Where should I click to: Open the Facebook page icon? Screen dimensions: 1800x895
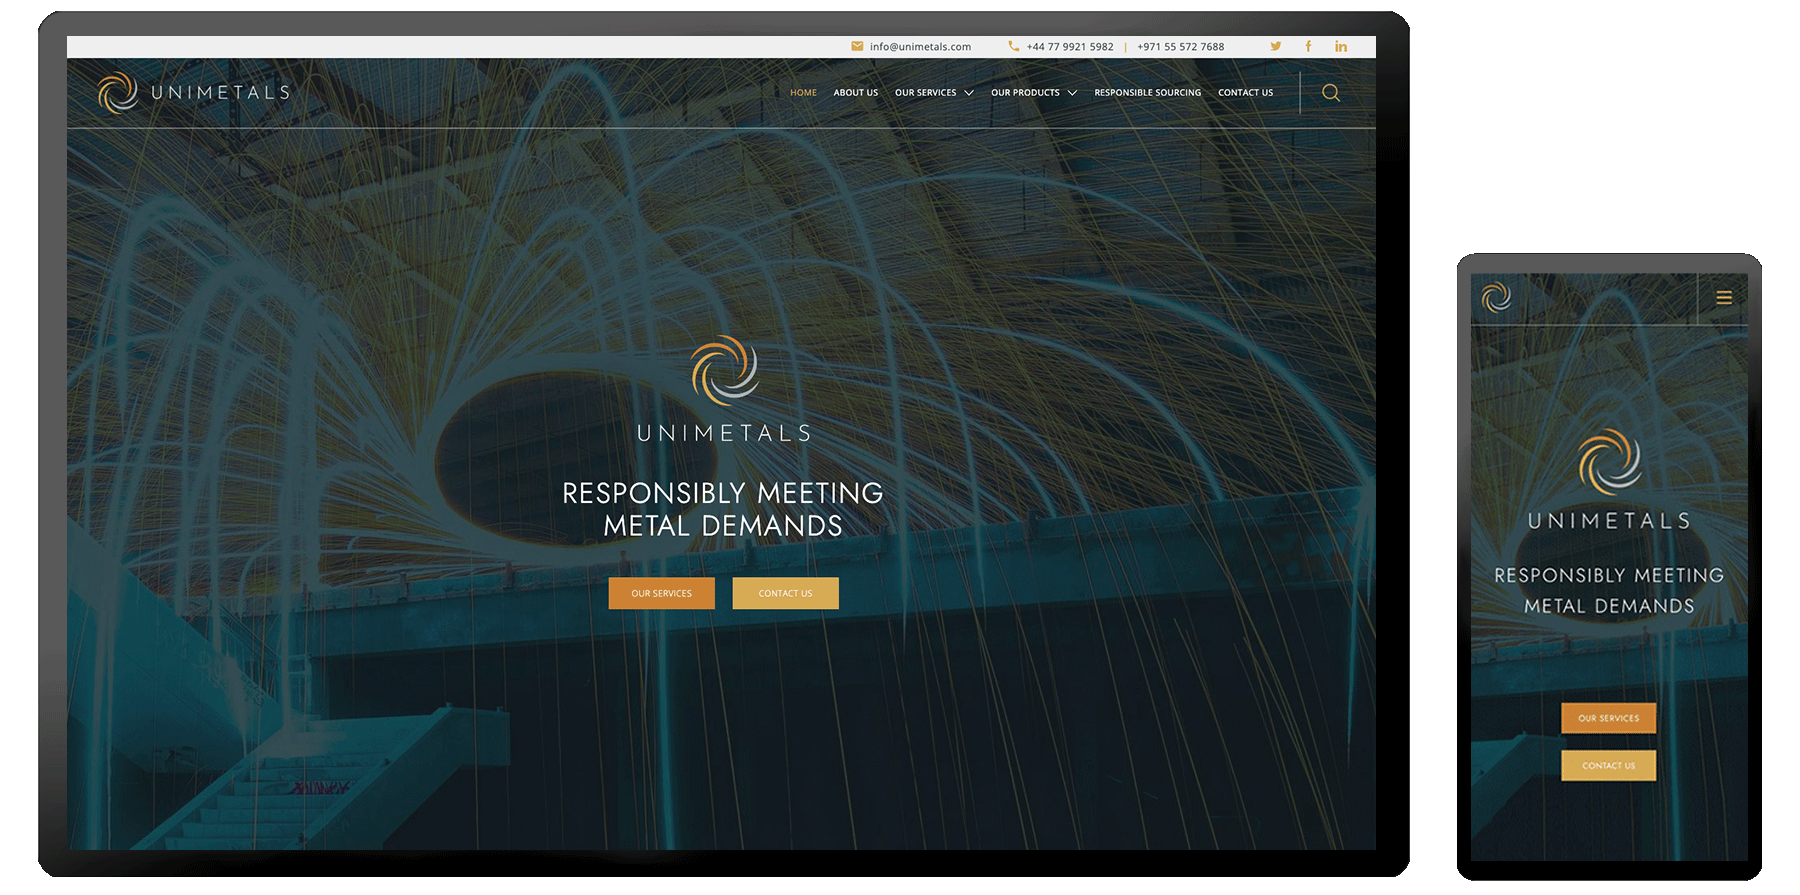[x=1308, y=46]
